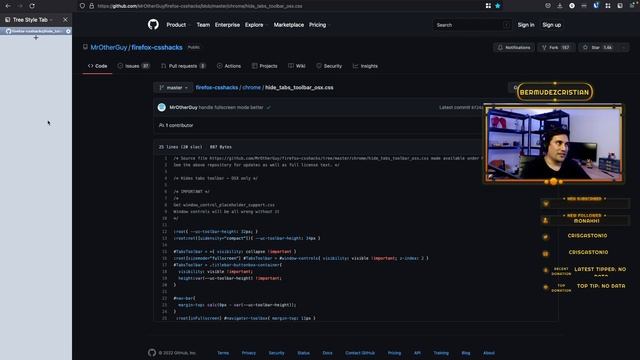Reload the page with the refresh icon
The image size is (640, 360).
[x=32, y=6]
